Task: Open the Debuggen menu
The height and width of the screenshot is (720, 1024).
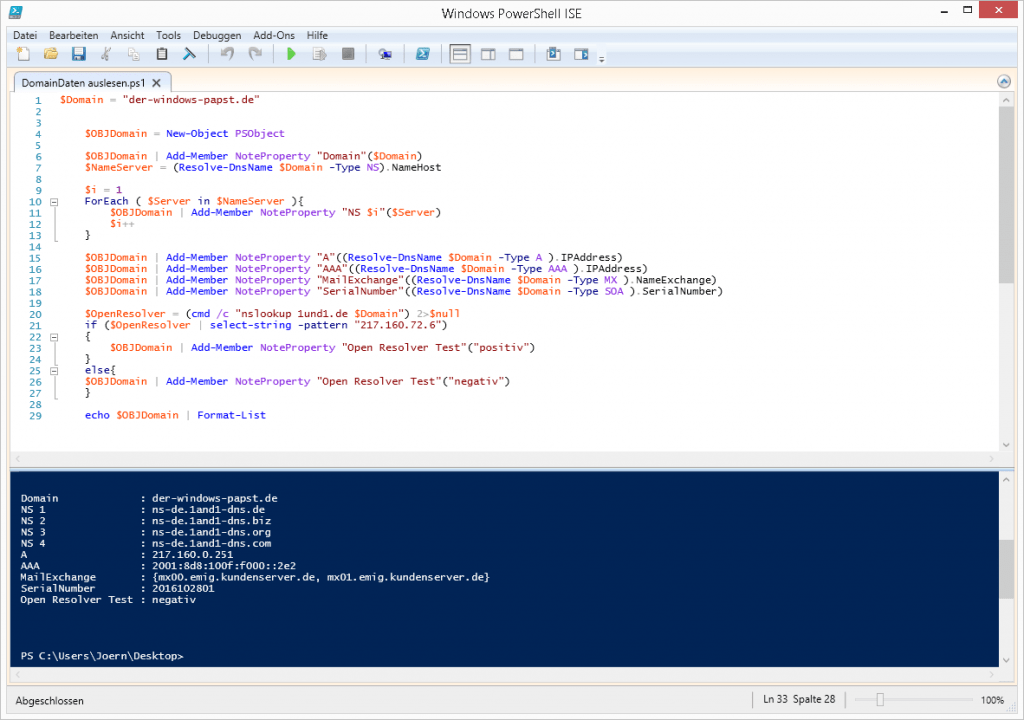Action: (x=216, y=35)
